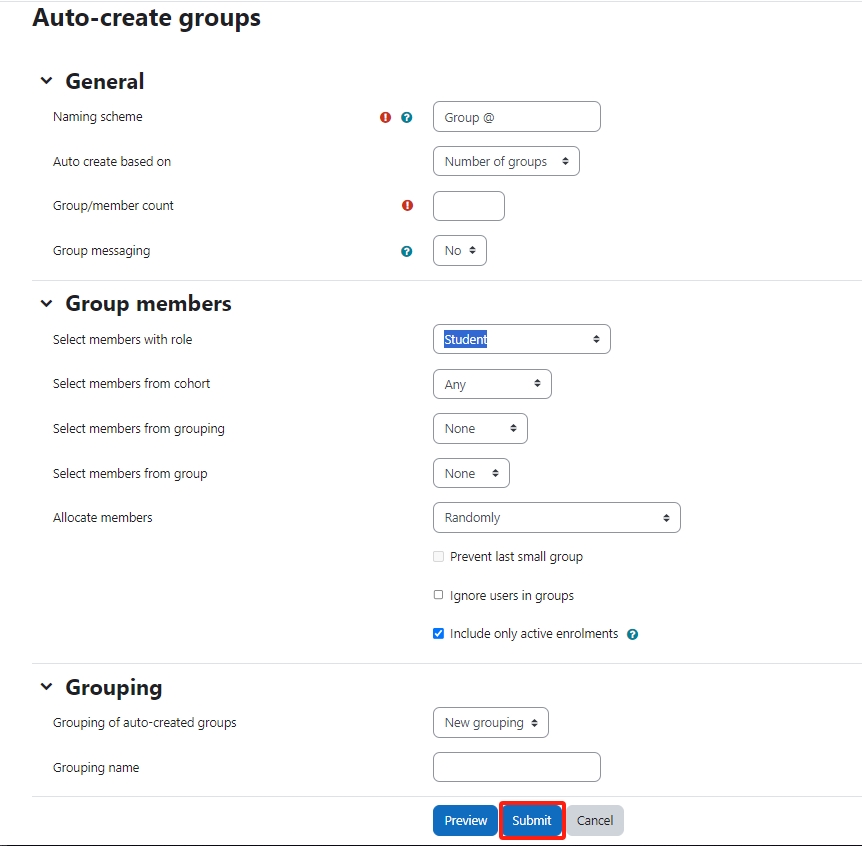This screenshot has height=846, width=862.
Task: Click the required-field icon beside Naming scheme
Action: coord(385,117)
